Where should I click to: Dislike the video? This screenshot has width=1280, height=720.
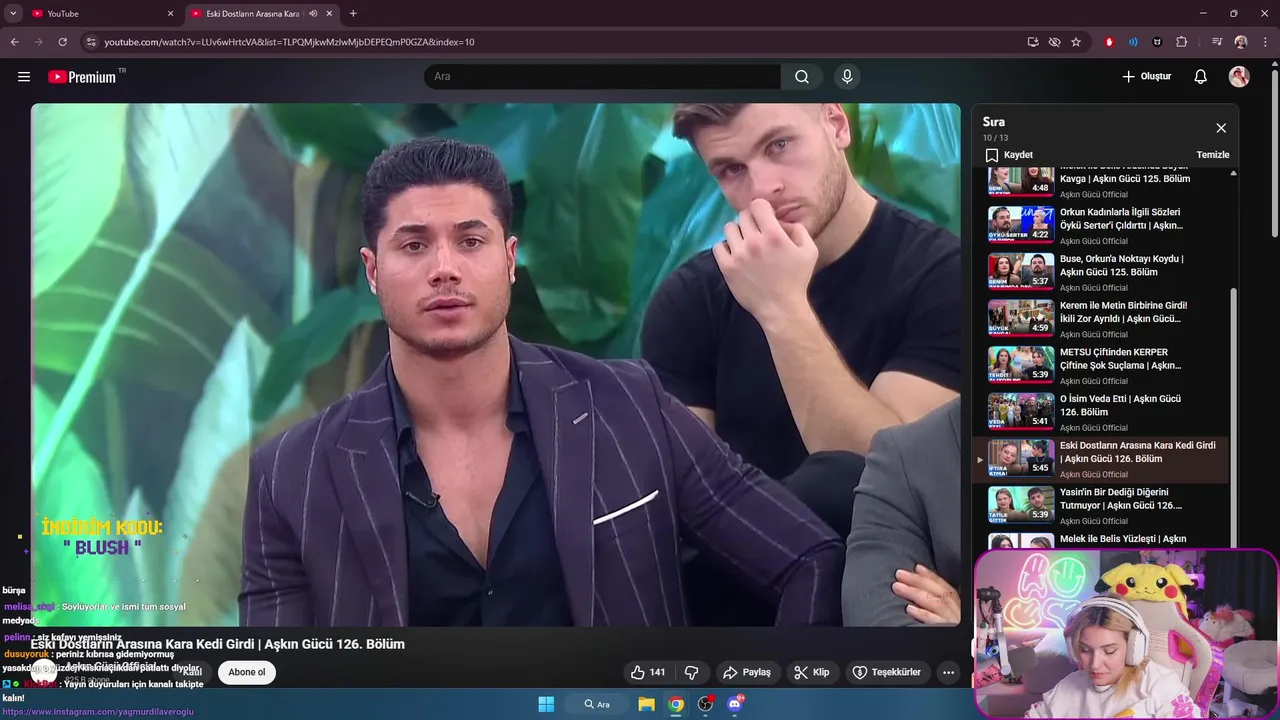pyautogui.click(x=691, y=672)
